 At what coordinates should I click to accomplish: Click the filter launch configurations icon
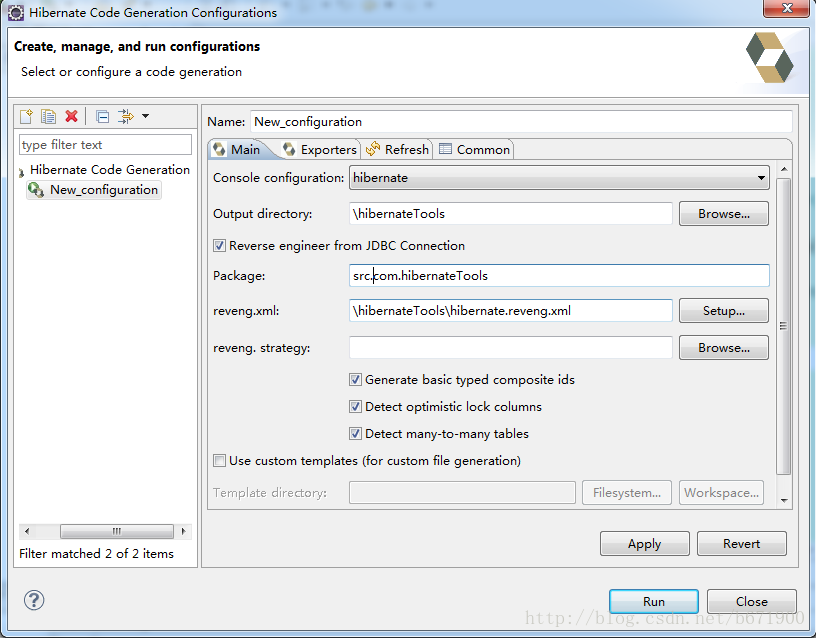coord(125,116)
